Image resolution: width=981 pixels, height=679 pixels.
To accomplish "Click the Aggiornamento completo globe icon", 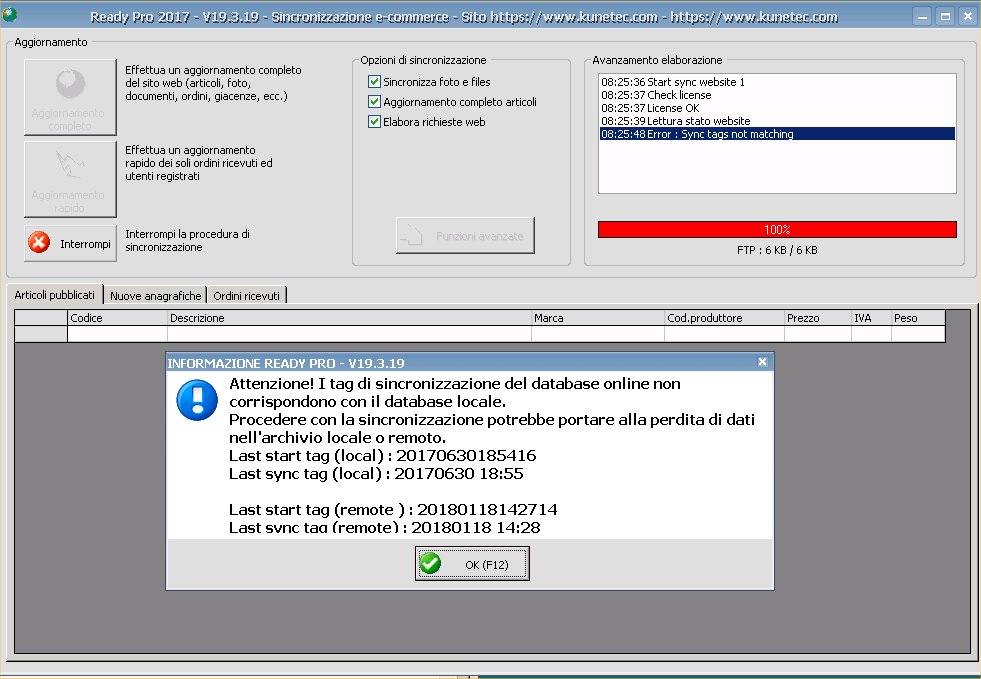I will [x=70, y=83].
